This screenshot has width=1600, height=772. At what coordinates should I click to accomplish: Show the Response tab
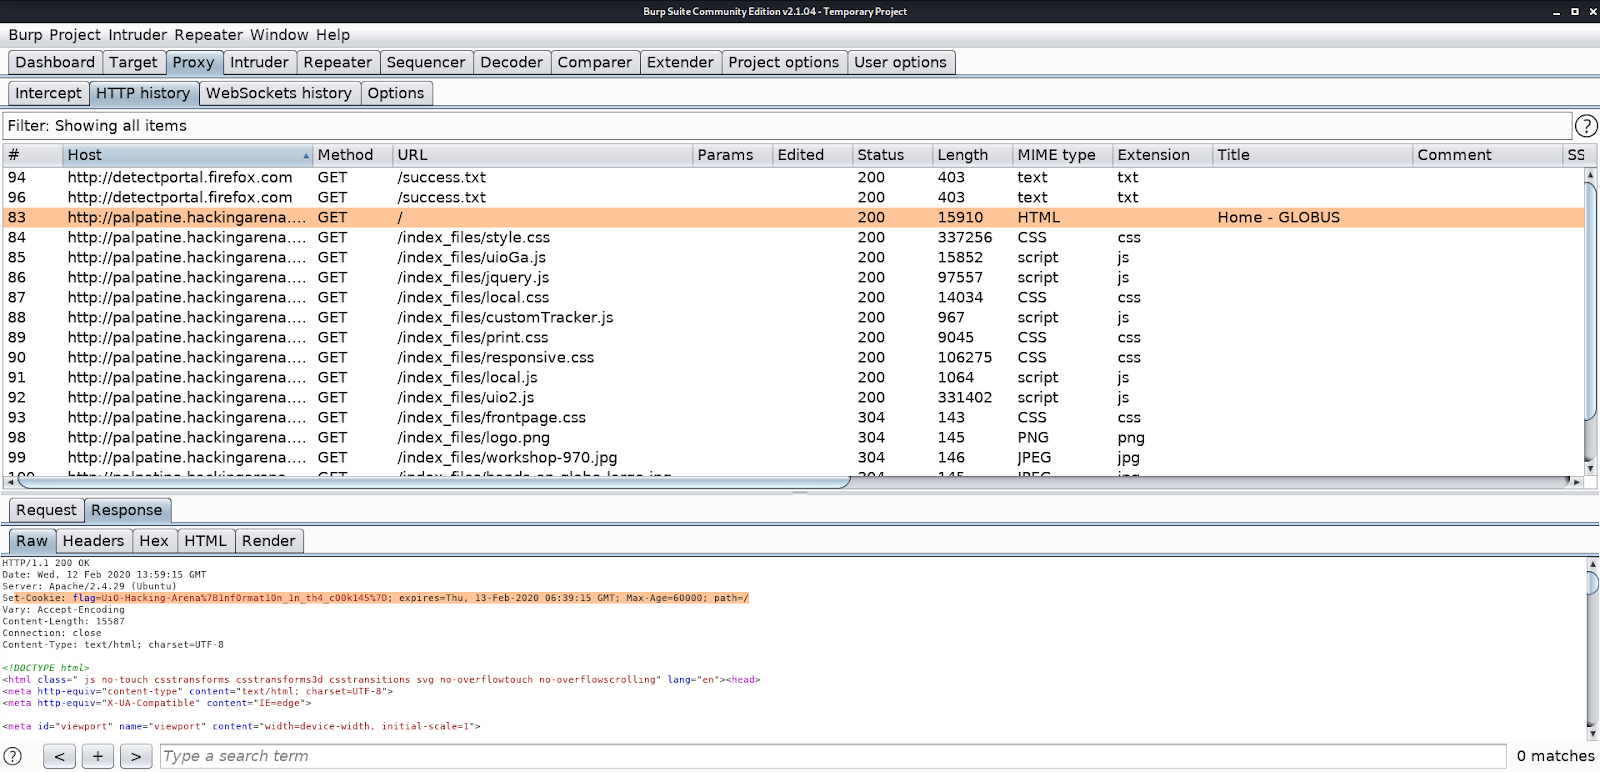[126, 510]
